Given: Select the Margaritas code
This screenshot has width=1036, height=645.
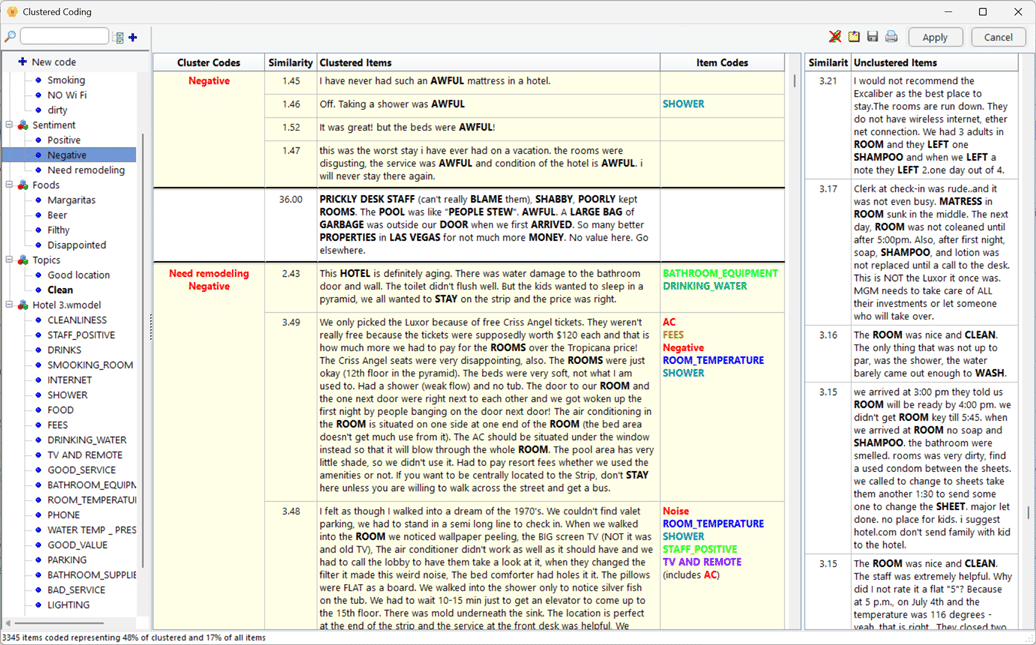Looking at the screenshot, I should pos(71,200).
